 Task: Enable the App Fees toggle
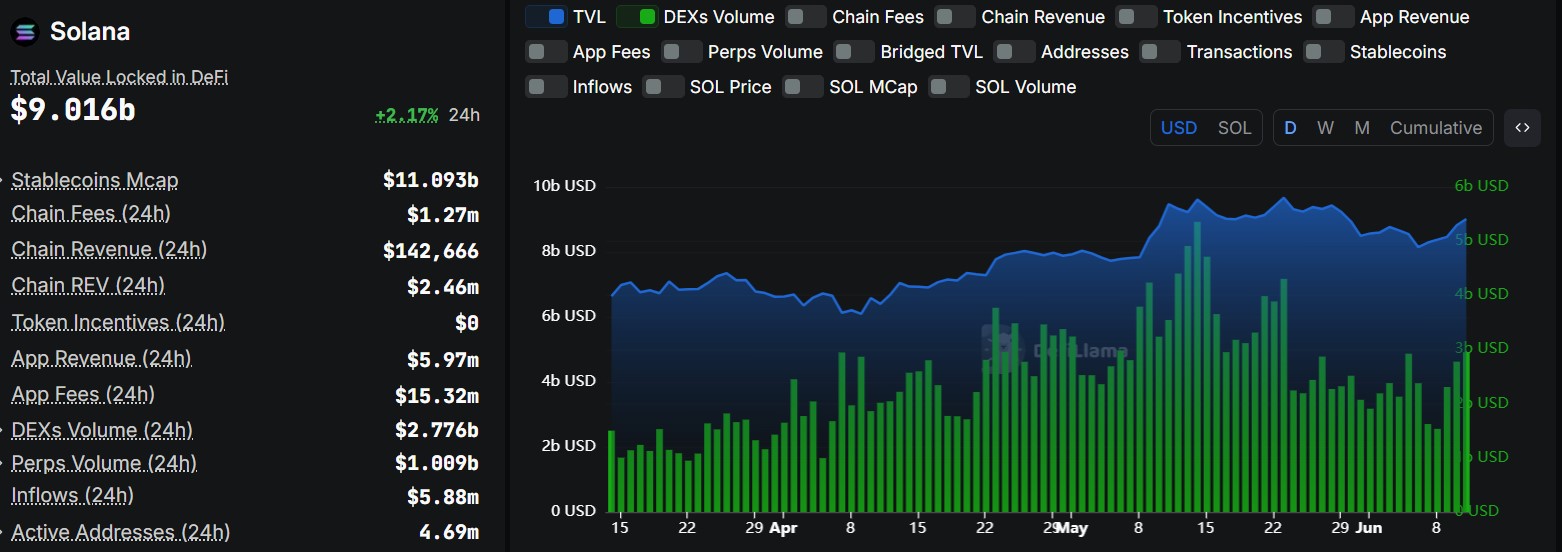pos(546,52)
